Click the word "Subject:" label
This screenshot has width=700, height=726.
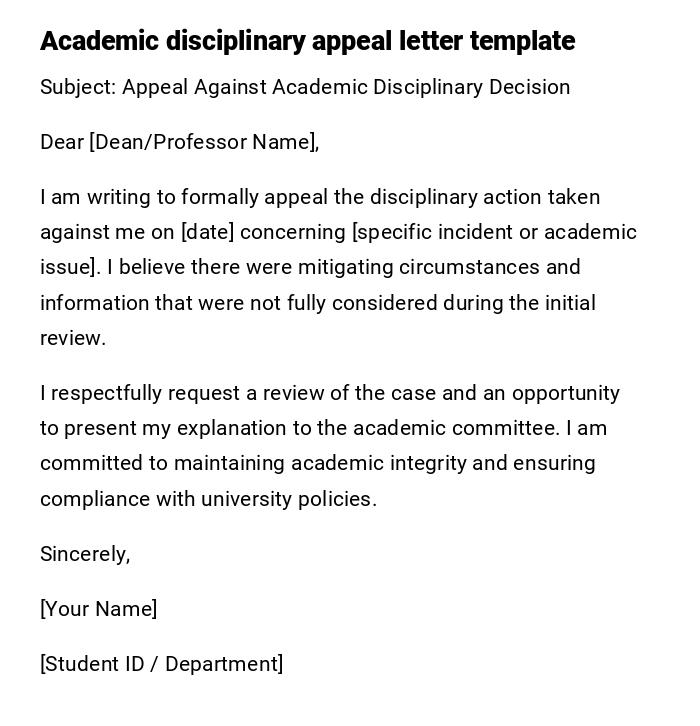point(78,87)
